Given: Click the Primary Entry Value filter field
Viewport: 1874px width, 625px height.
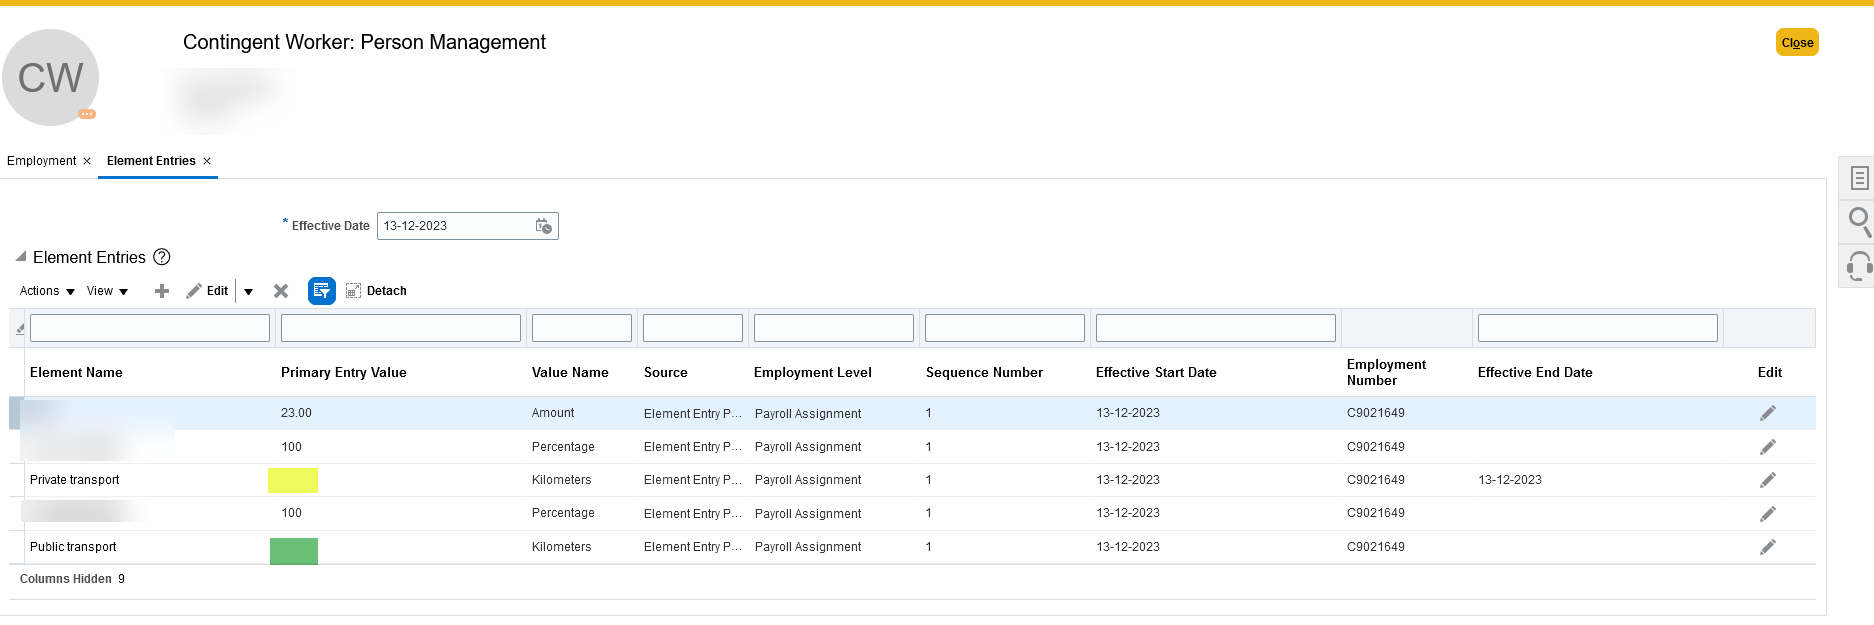Looking at the screenshot, I should 401,328.
